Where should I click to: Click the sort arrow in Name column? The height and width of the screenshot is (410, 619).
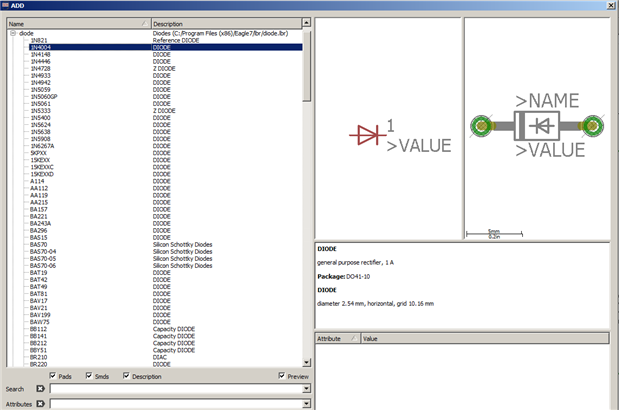144,23
